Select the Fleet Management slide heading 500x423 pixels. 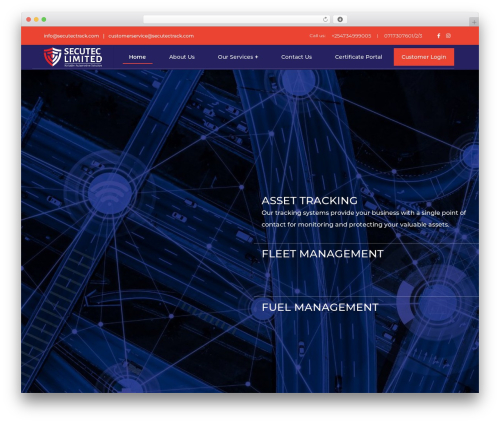coord(323,254)
